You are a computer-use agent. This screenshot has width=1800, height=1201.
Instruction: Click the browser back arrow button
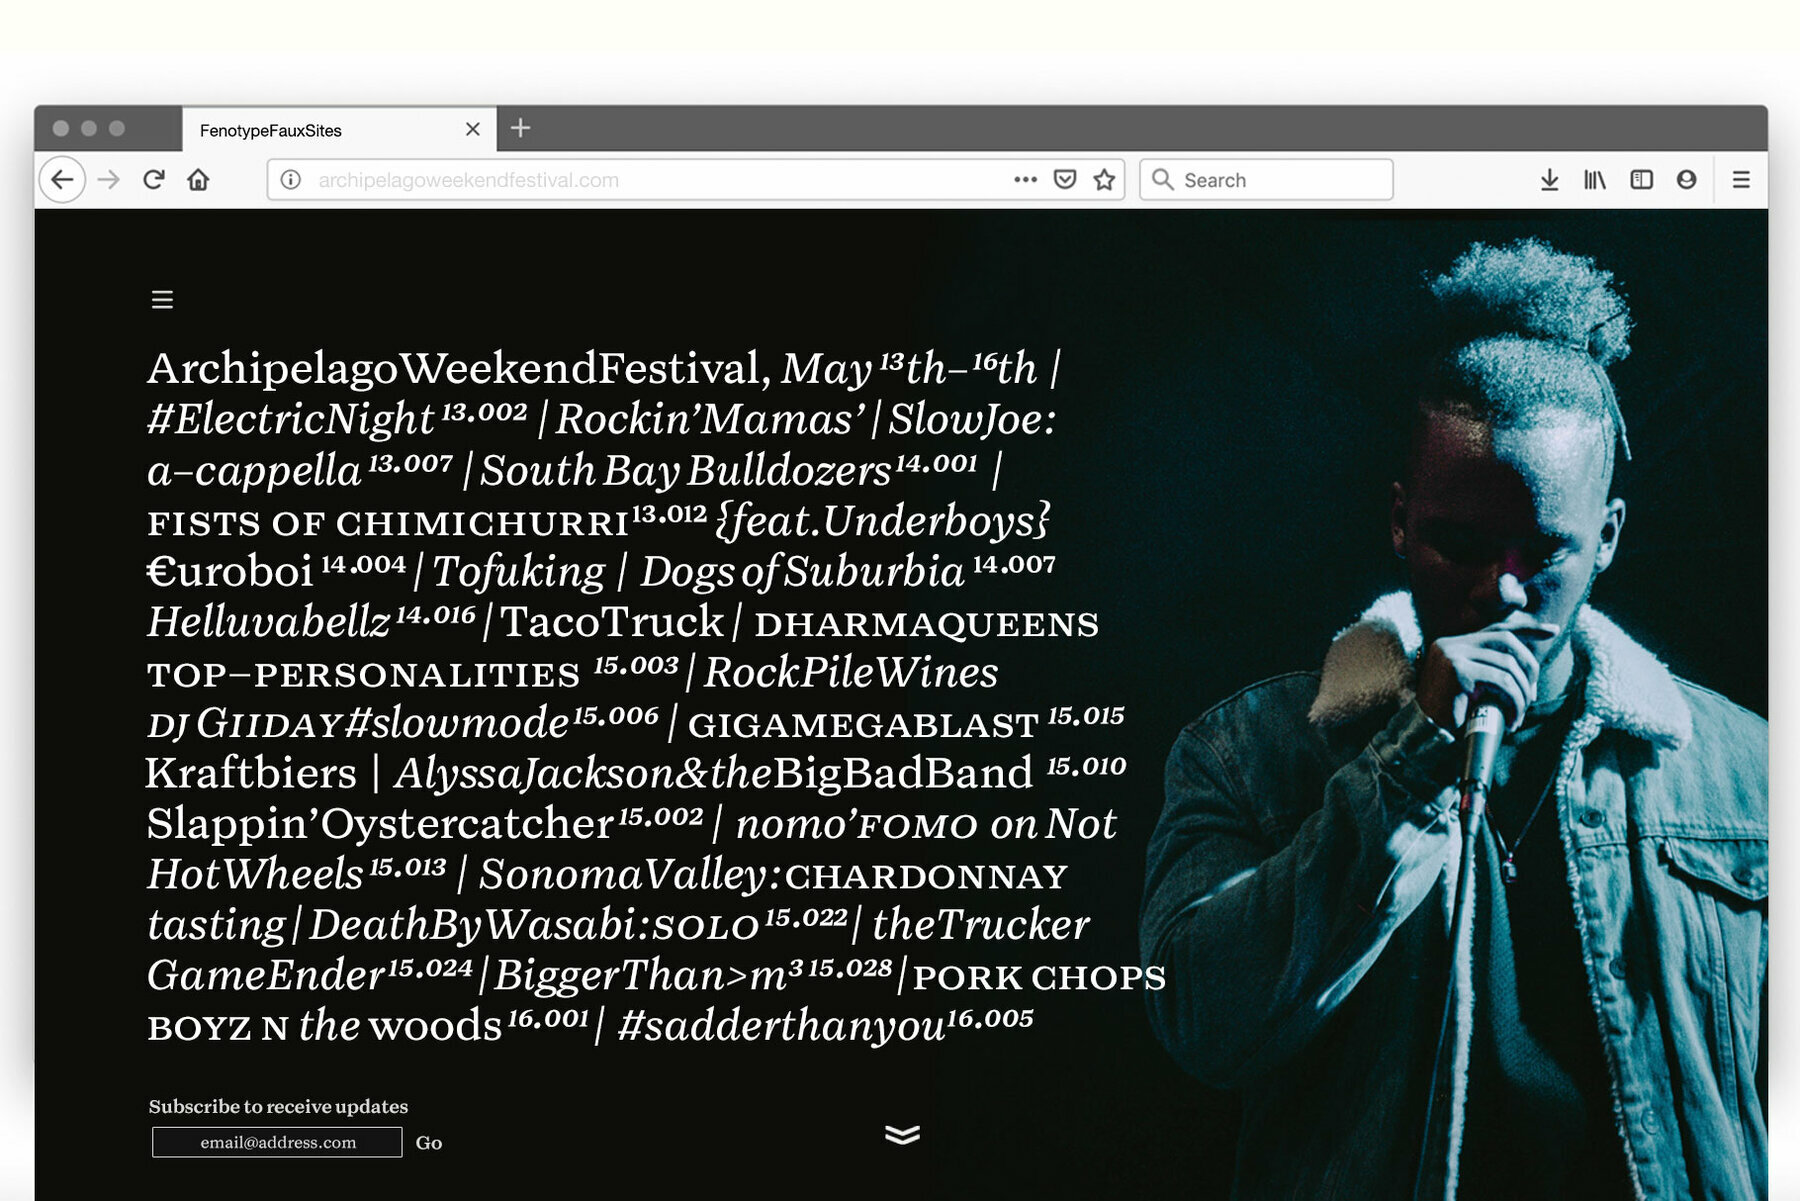coord(62,180)
